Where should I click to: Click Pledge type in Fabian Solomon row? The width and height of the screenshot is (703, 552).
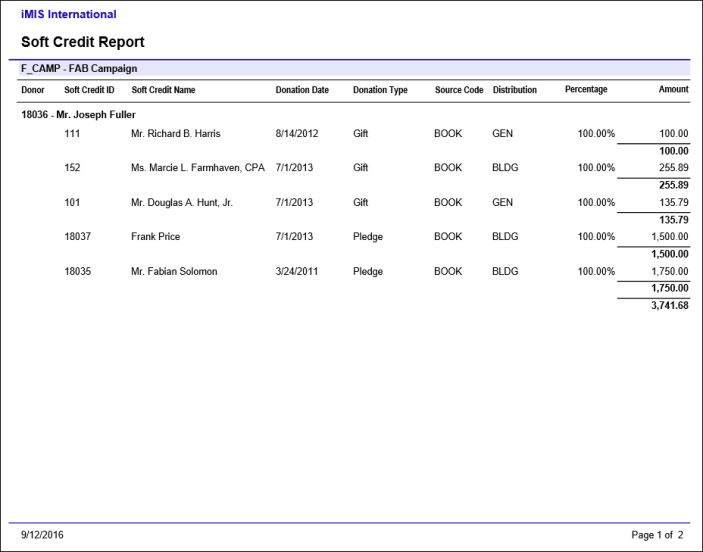(368, 272)
